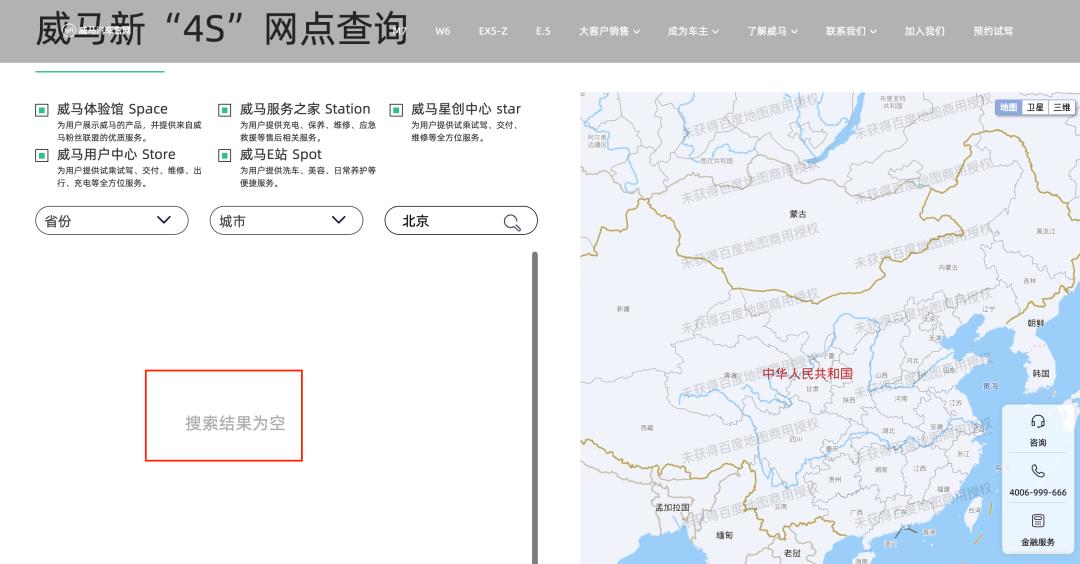Image resolution: width=1080 pixels, height=564 pixels.
Task: Open the 城市 city dropdown
Action: click(x=287, y=220)
